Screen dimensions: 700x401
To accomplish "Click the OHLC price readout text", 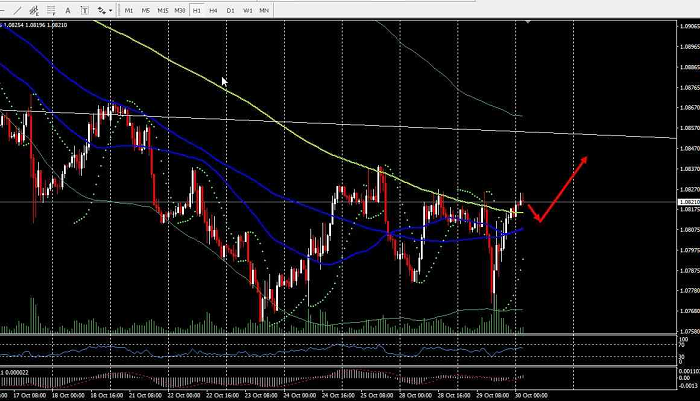I will [x=33, y=25].
